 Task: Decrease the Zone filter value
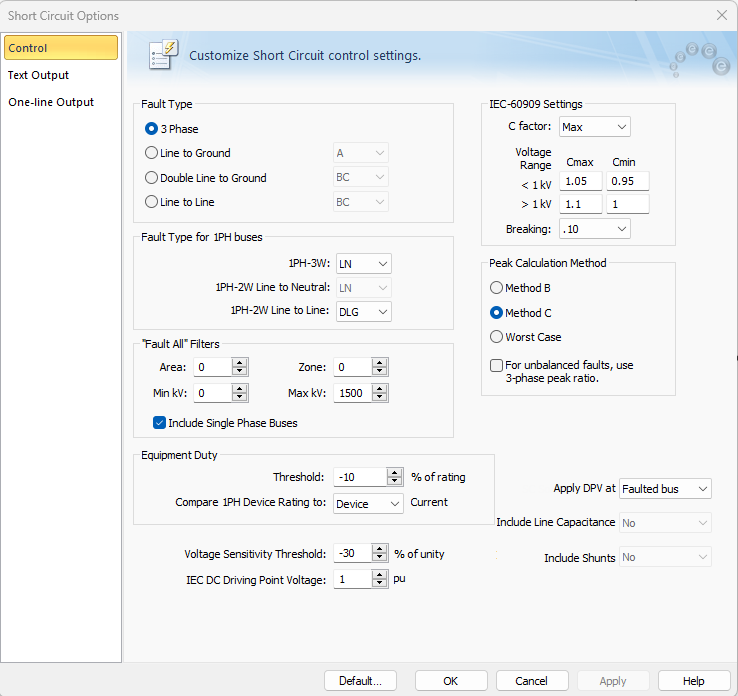click(x=379, y=371)
